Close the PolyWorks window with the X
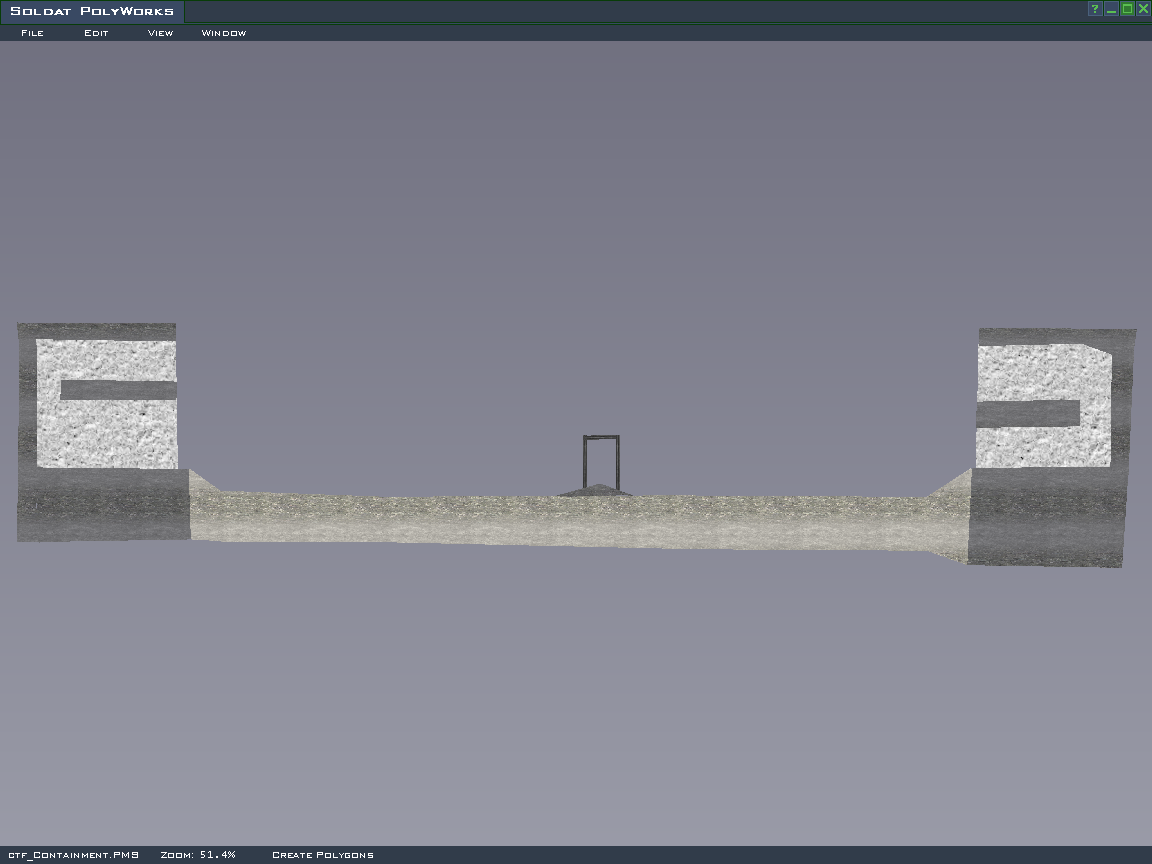This screenshot has width=1152, height=864. click(x=1143, y=9)
